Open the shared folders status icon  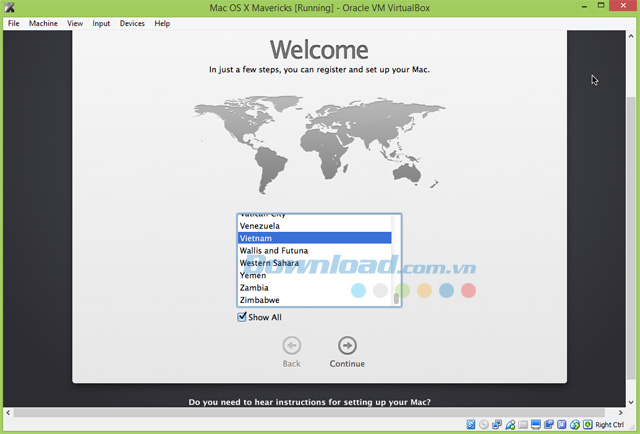523,424
